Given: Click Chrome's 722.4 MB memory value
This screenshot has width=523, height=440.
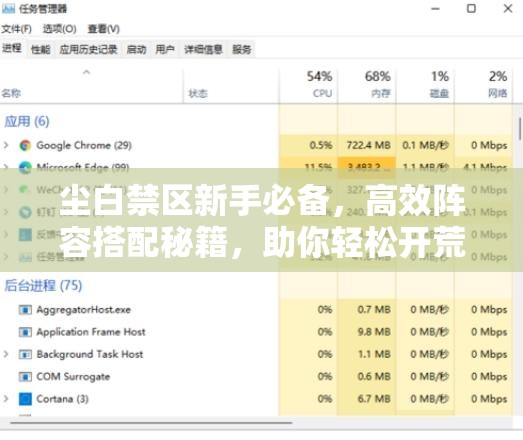Looking at the screenshot, I should 368,145.
